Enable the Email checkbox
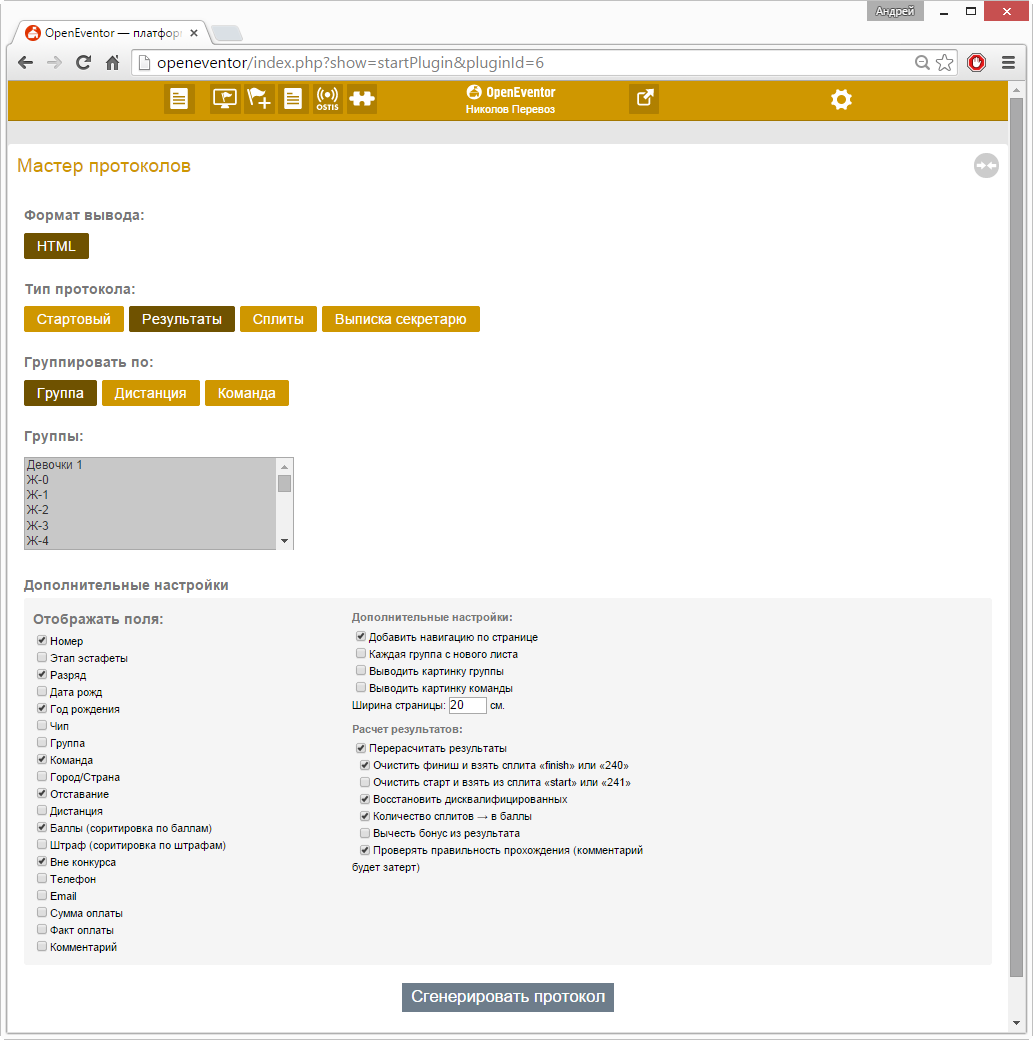Screen dimensions: 1033x1040 pos(42,895)
